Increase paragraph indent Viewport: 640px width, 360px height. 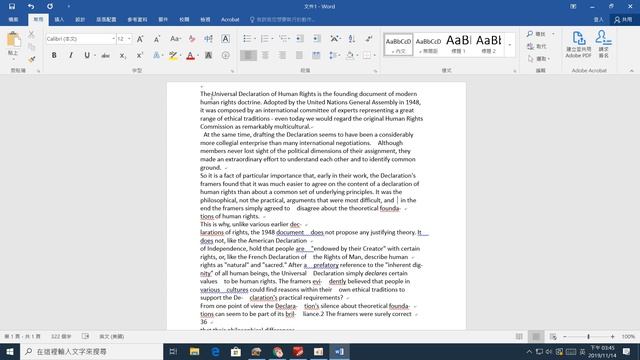click(317, 39)
